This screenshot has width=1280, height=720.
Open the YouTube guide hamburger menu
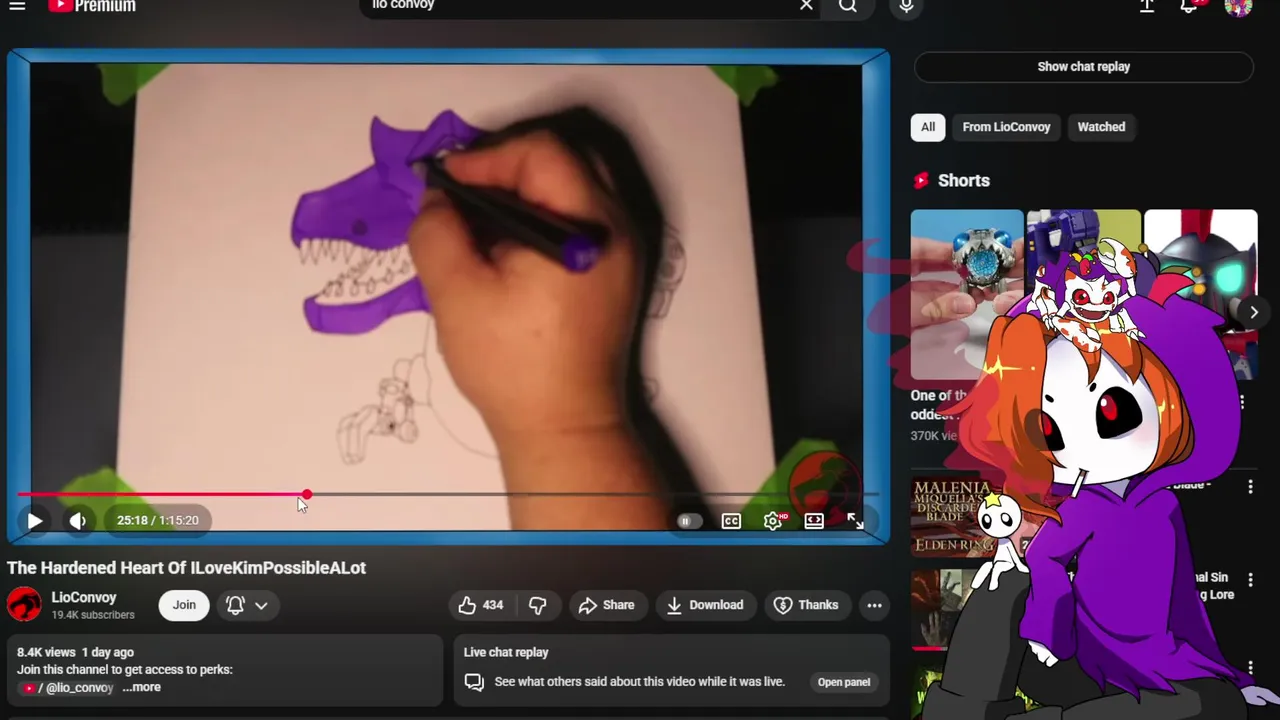tap(17, 6)
